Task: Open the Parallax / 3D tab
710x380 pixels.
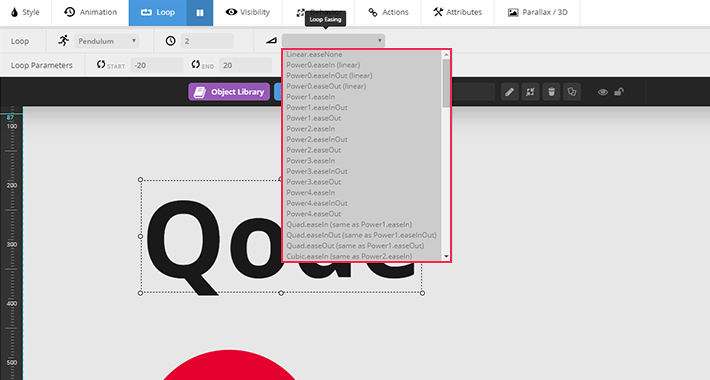Action: (537, 13)
